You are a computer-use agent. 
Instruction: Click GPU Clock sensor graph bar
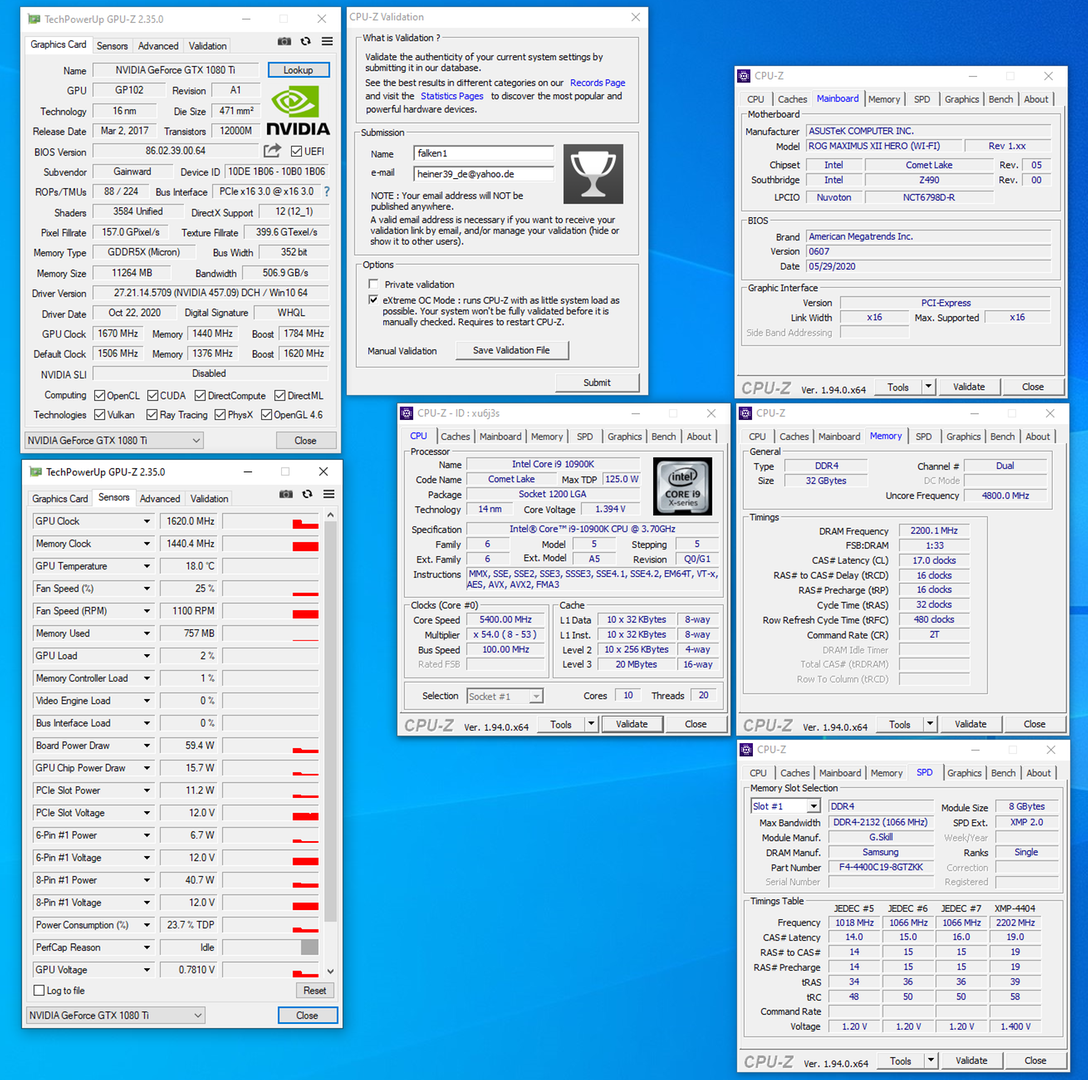(271, 521)
